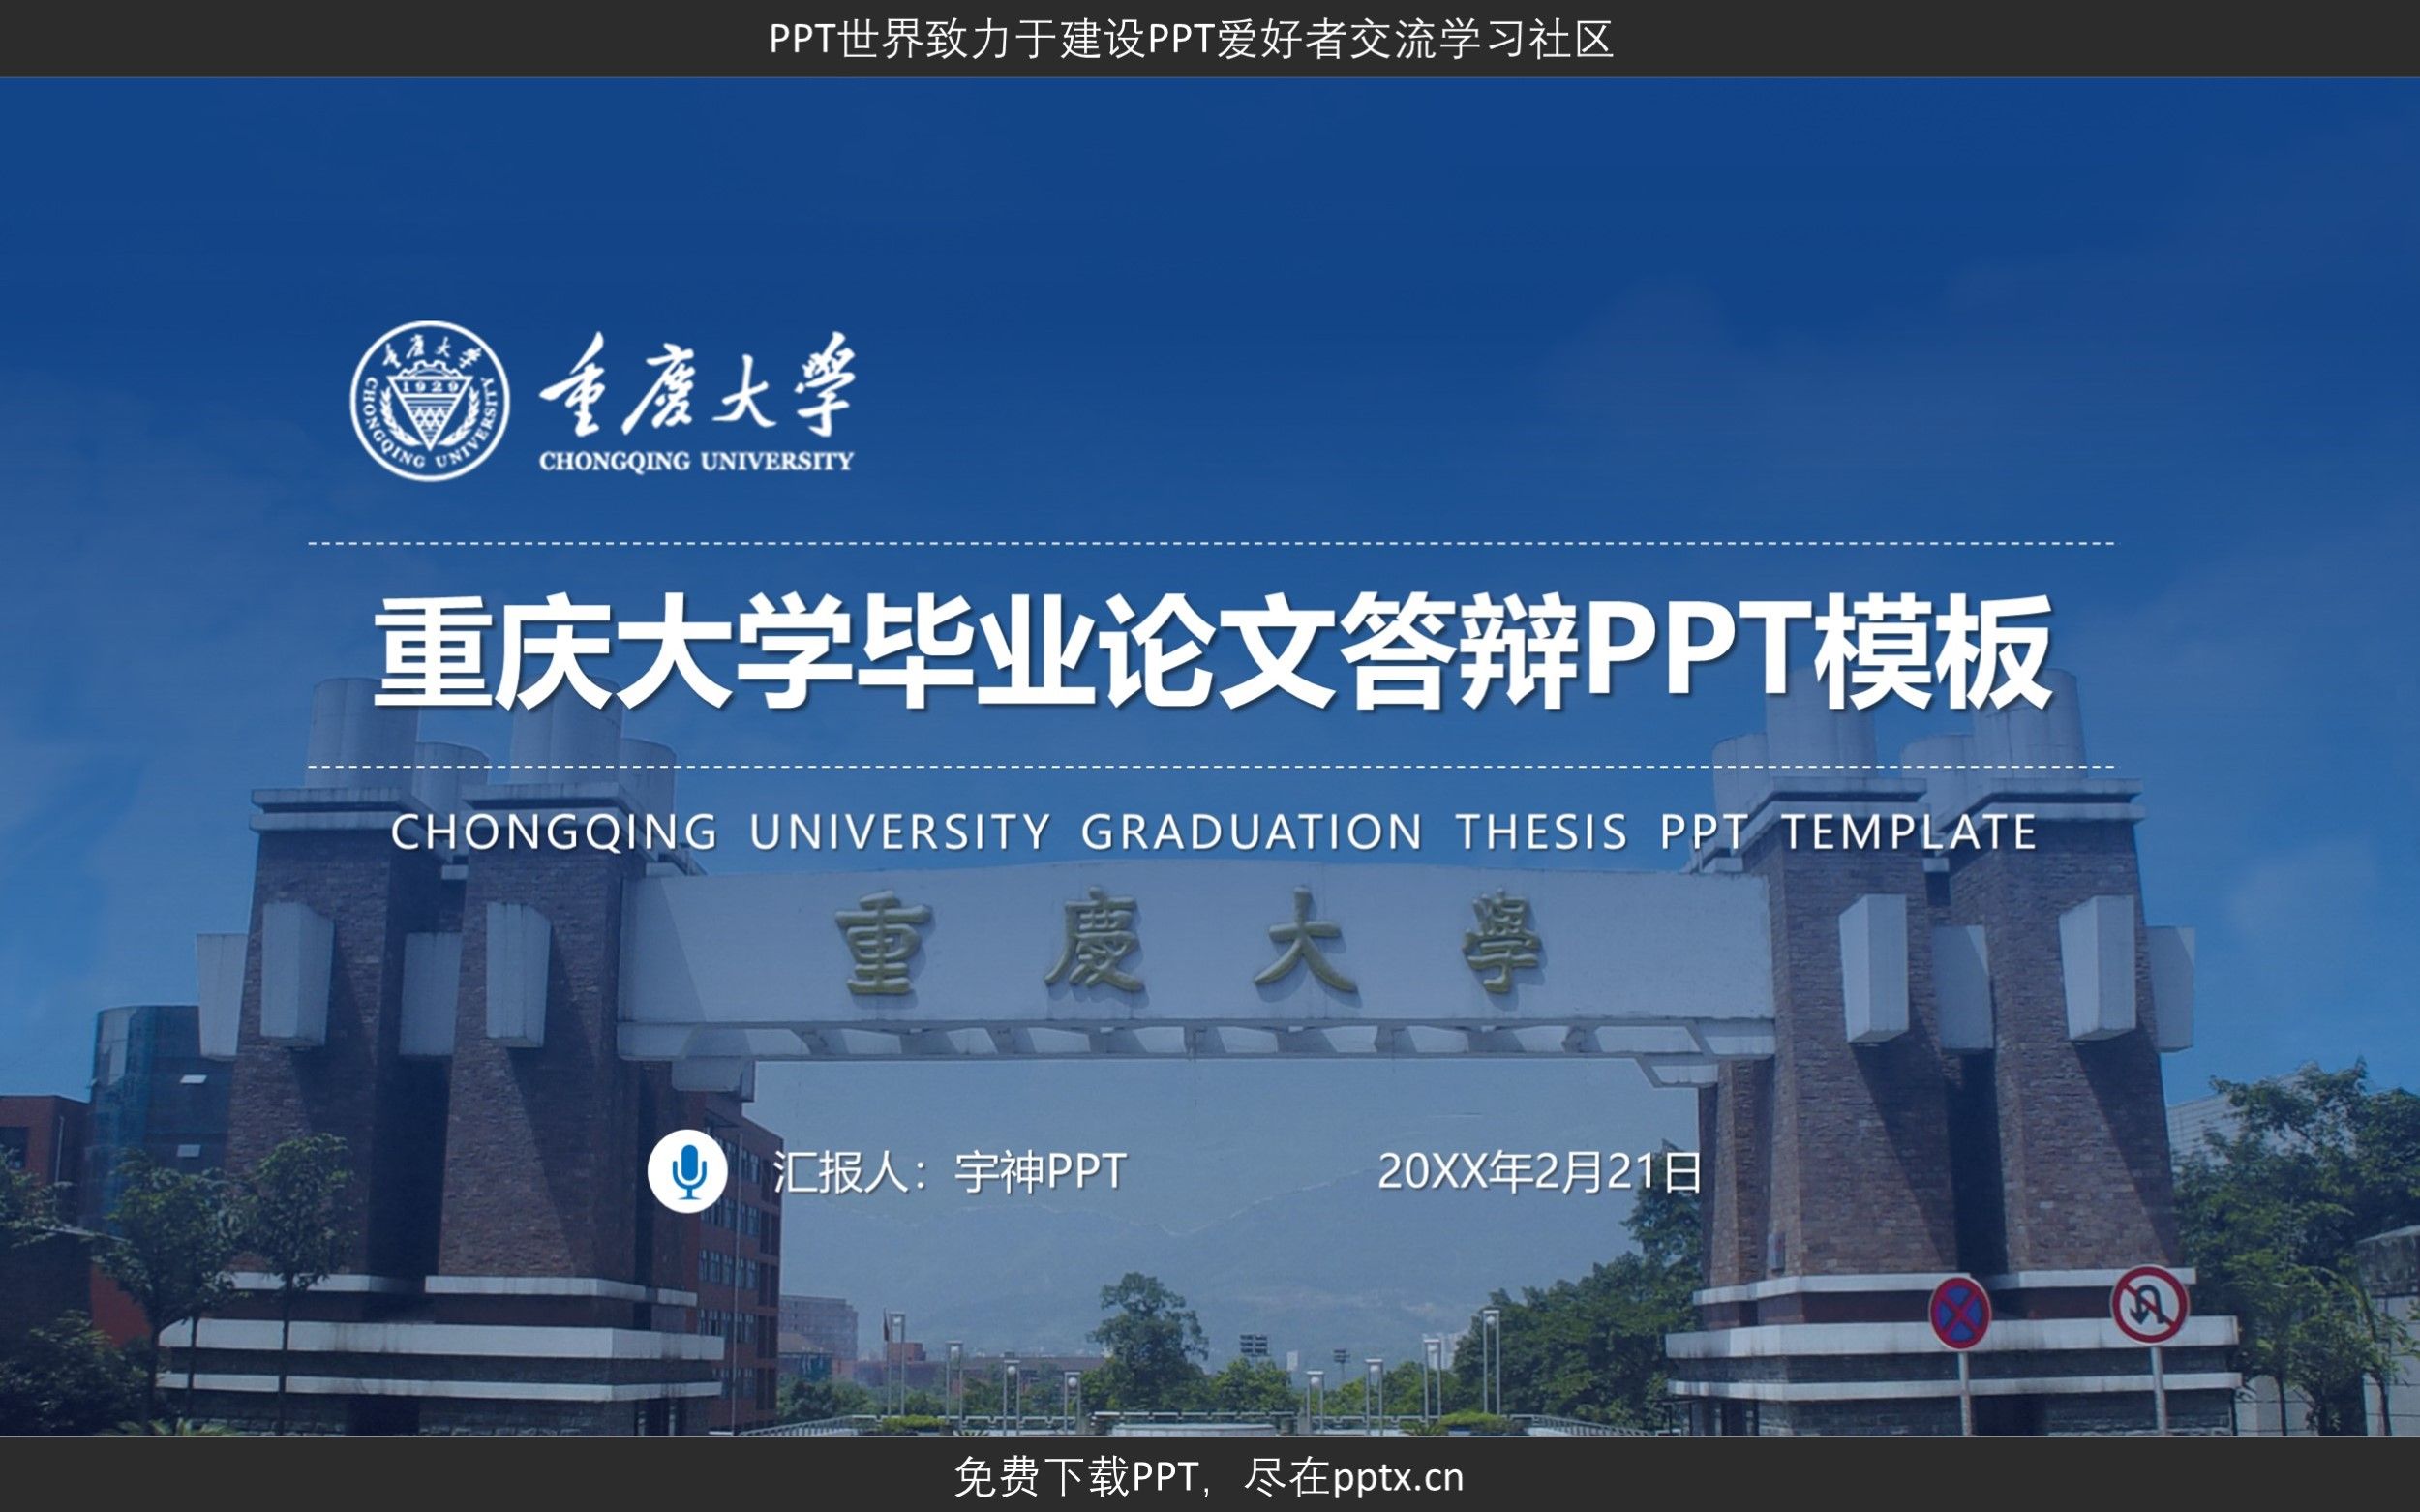This screenshot has height=1512, width=2420.
Task: Click the top banner PPT世界致力于建设PPT爱好者交流学习社区
Action: tap(1191, 39)
